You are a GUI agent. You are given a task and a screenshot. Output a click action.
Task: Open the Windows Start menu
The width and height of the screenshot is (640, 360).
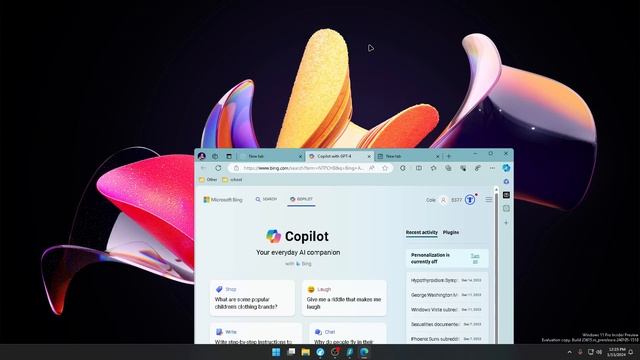click(276, 352)
